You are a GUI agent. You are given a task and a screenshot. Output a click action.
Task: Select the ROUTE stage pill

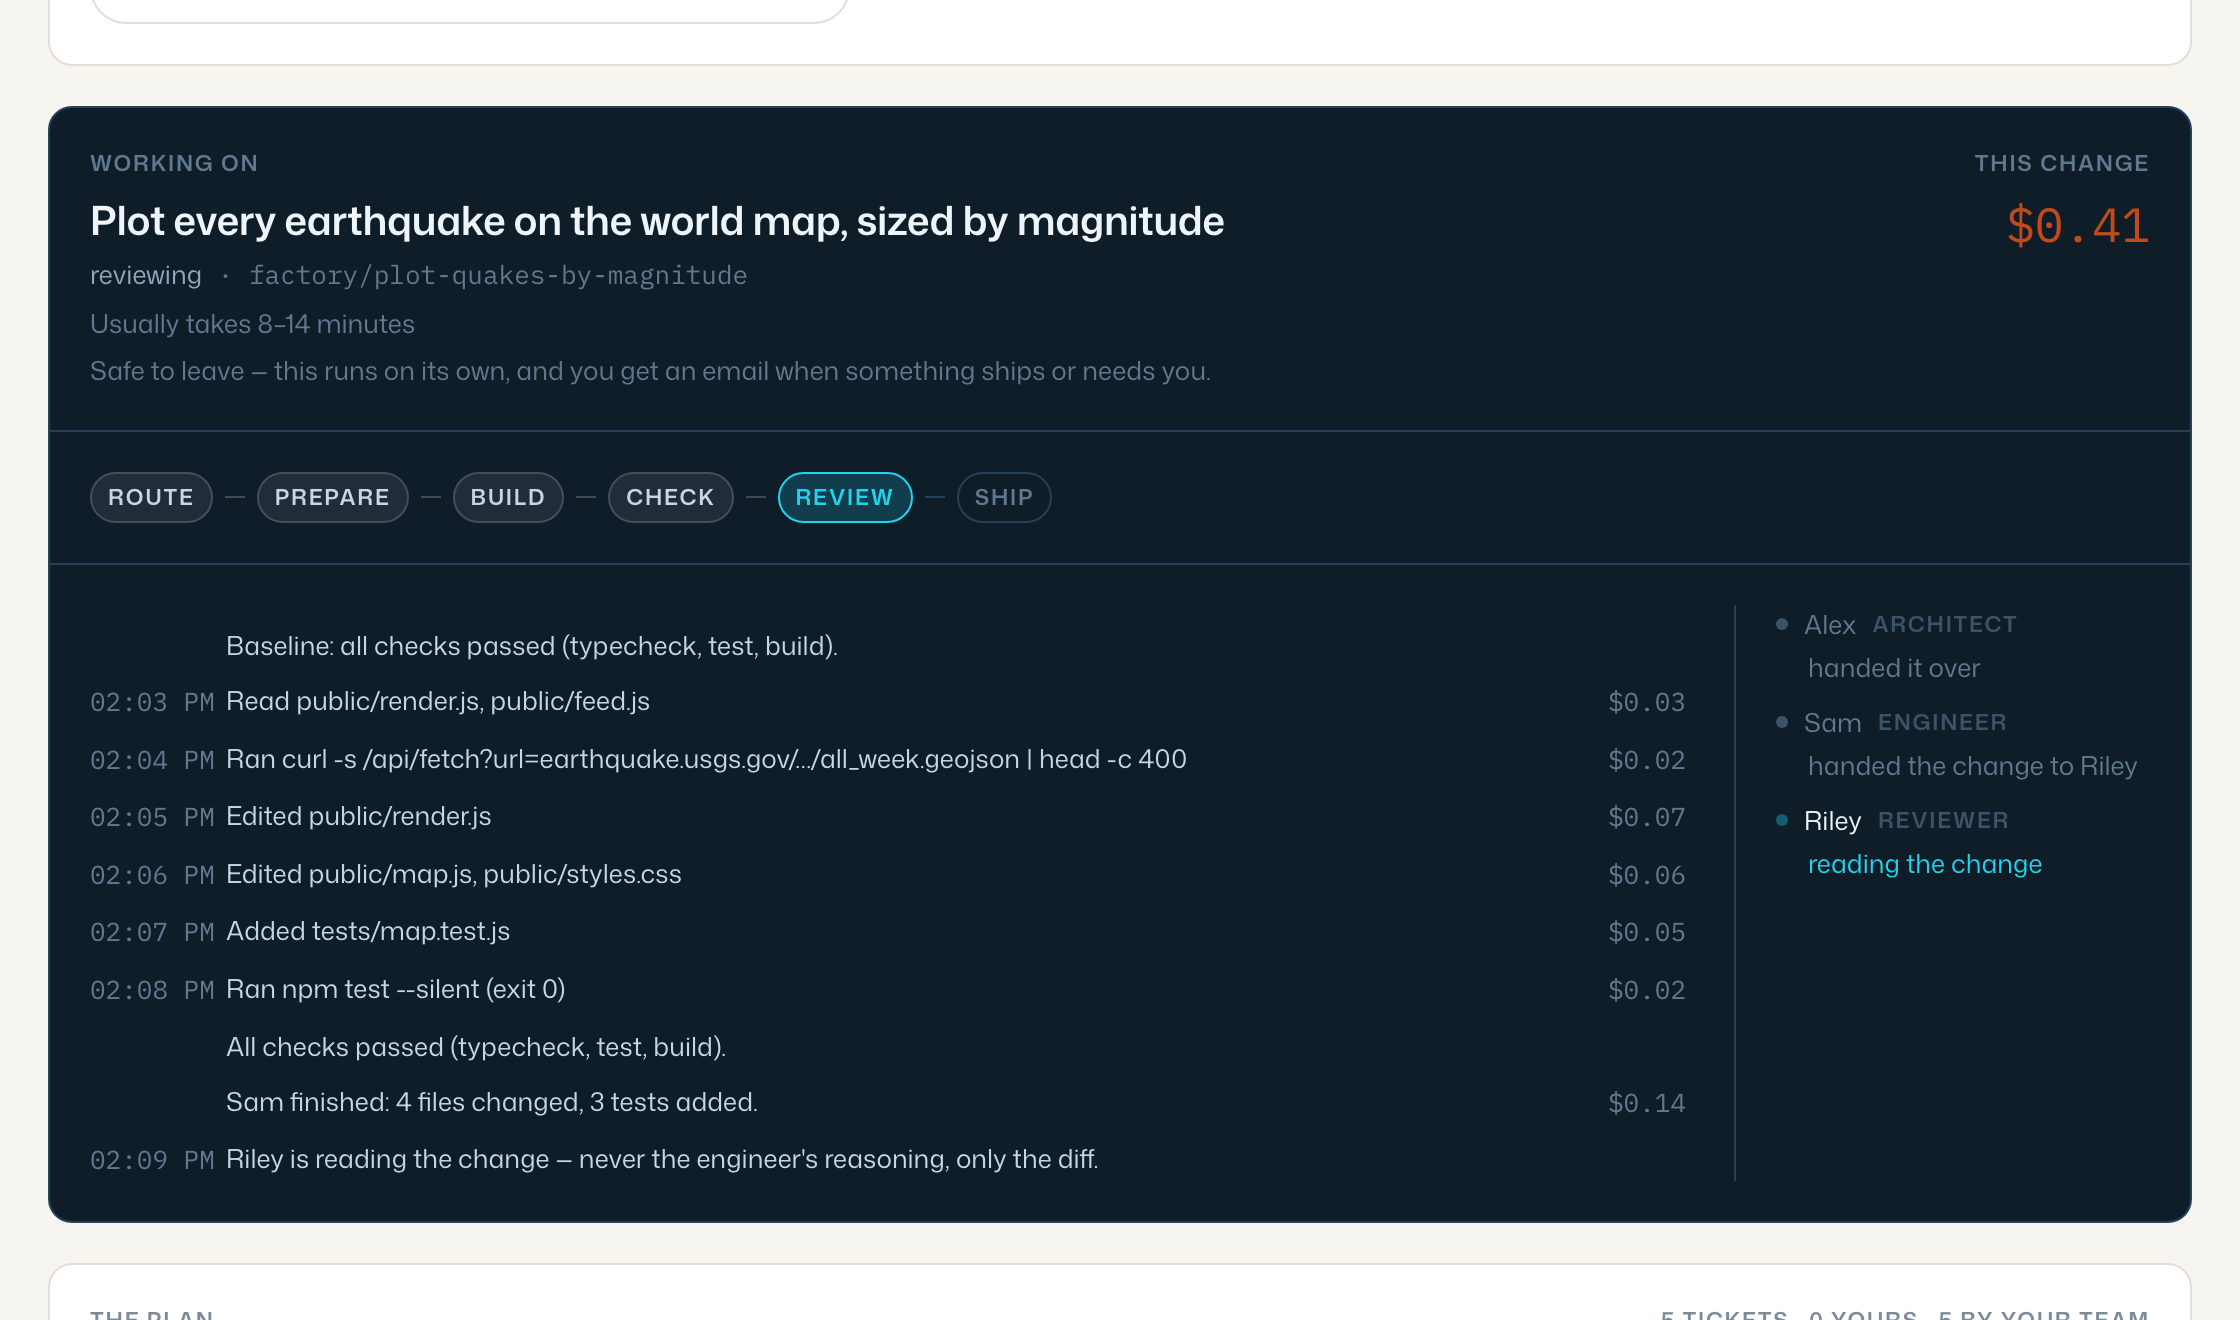coord(151,497)
